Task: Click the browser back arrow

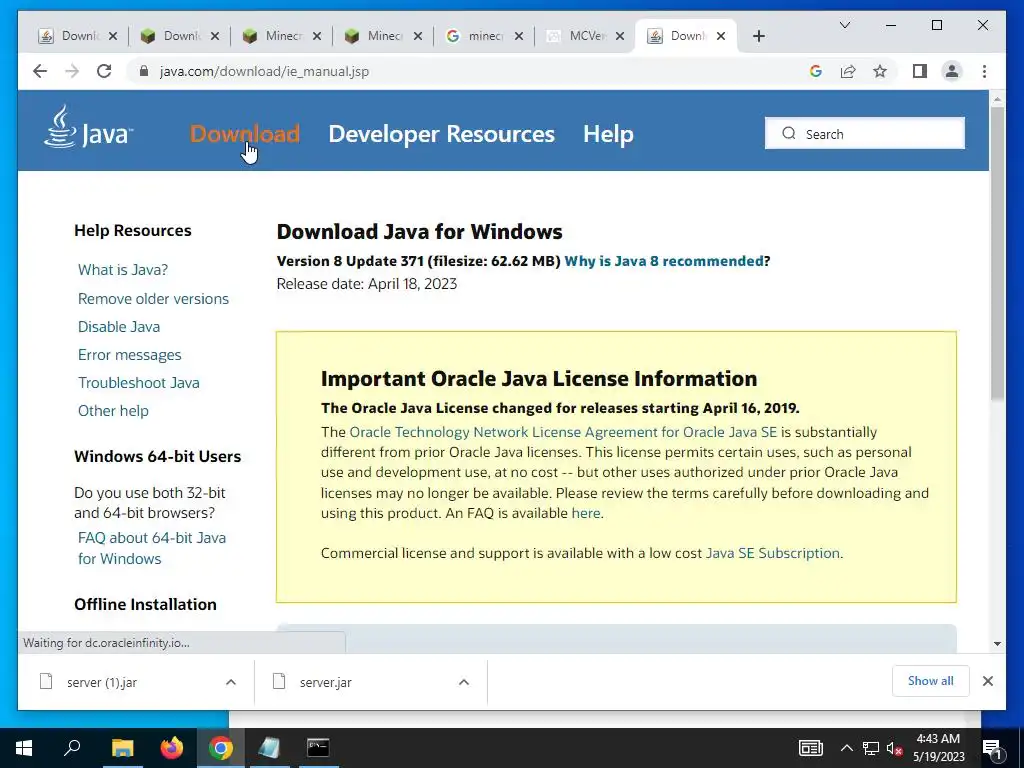Action: [40, 71]
